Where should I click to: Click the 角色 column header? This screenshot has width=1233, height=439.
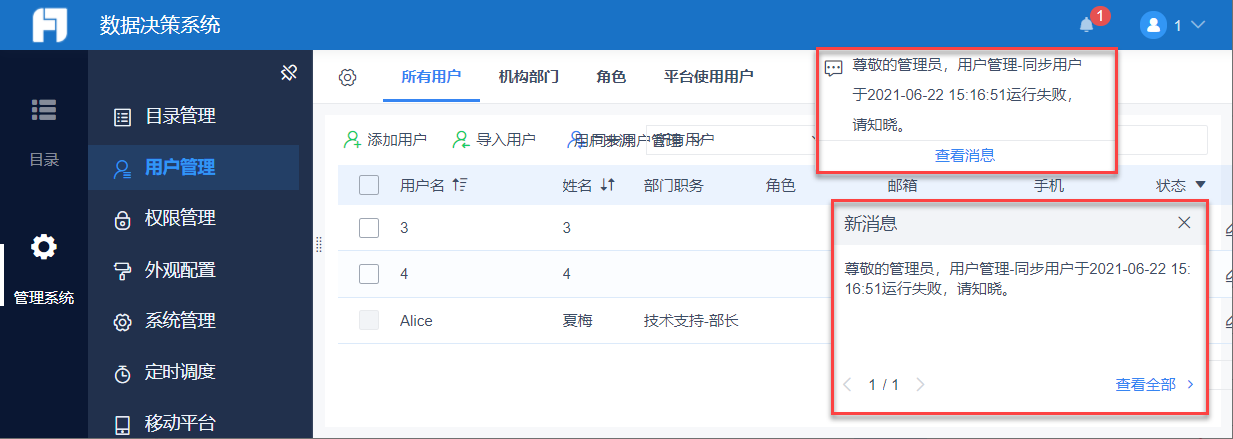pos(781,185)
